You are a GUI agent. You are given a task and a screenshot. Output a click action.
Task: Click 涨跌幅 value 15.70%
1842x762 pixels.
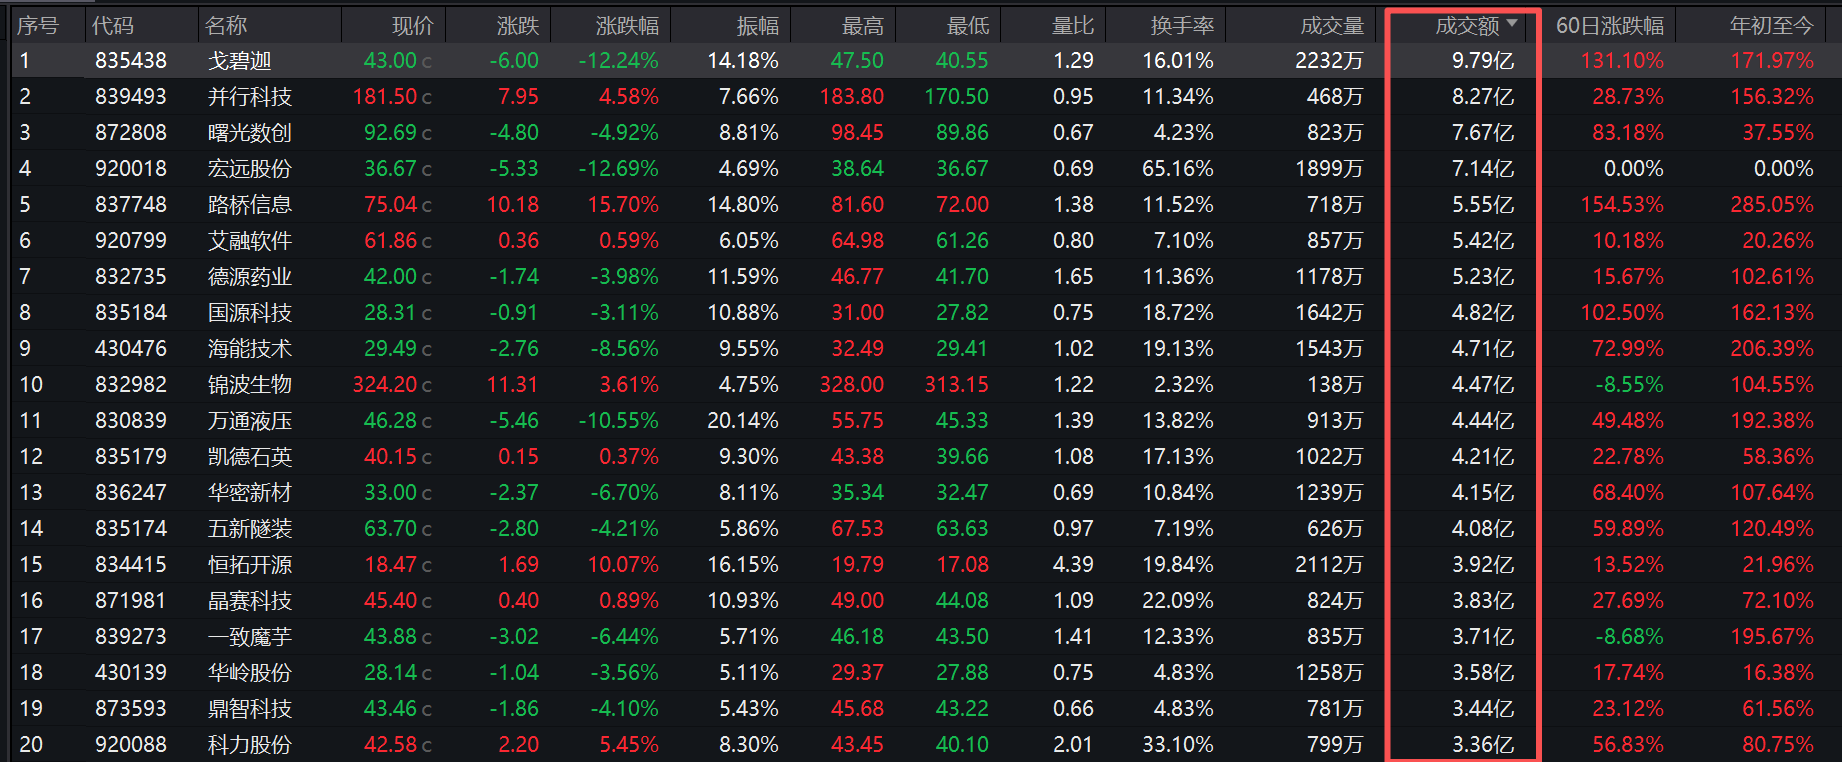[x=623, y=205]
